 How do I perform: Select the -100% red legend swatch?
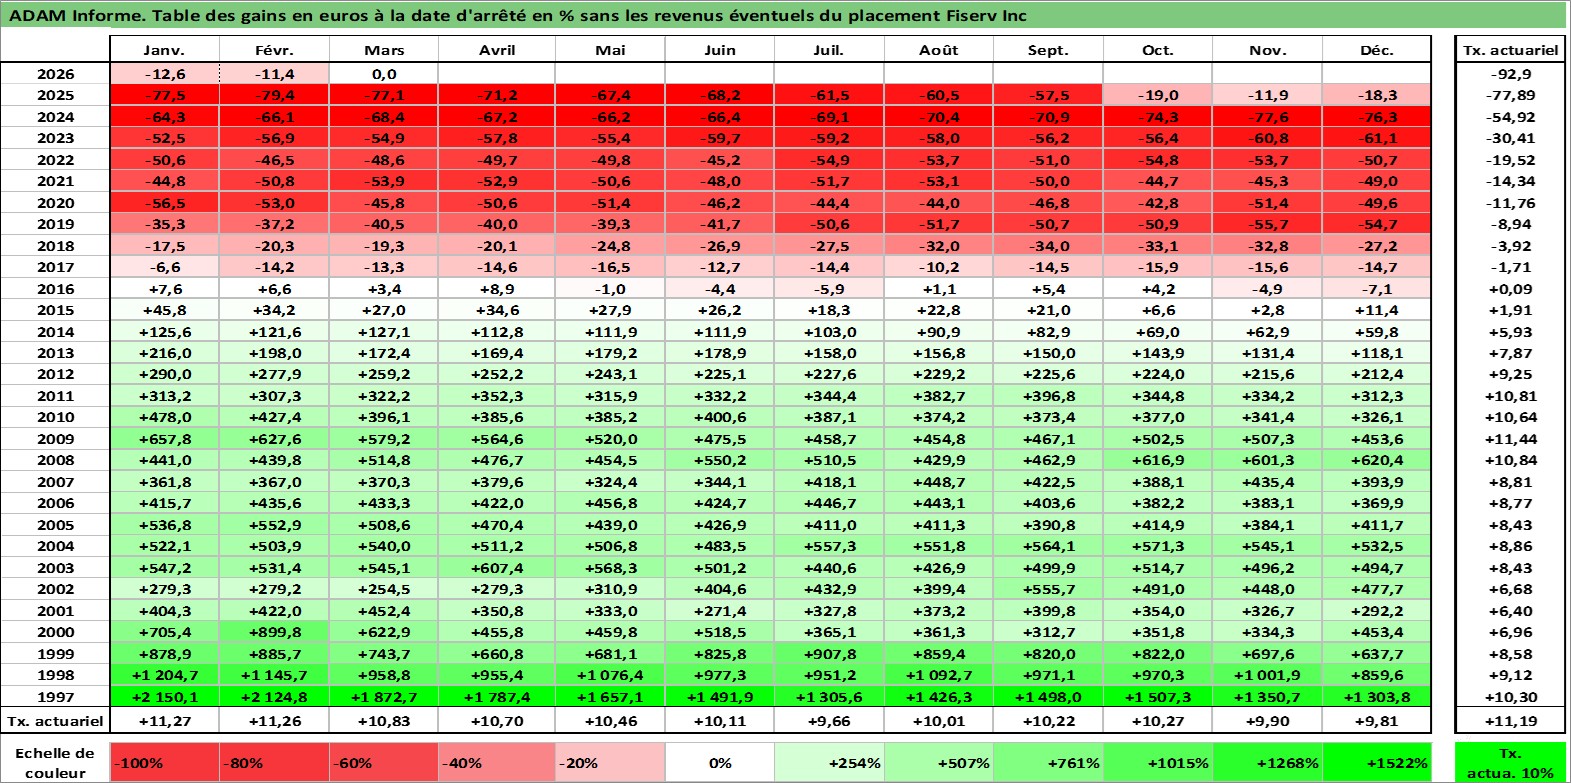point(164,762)
